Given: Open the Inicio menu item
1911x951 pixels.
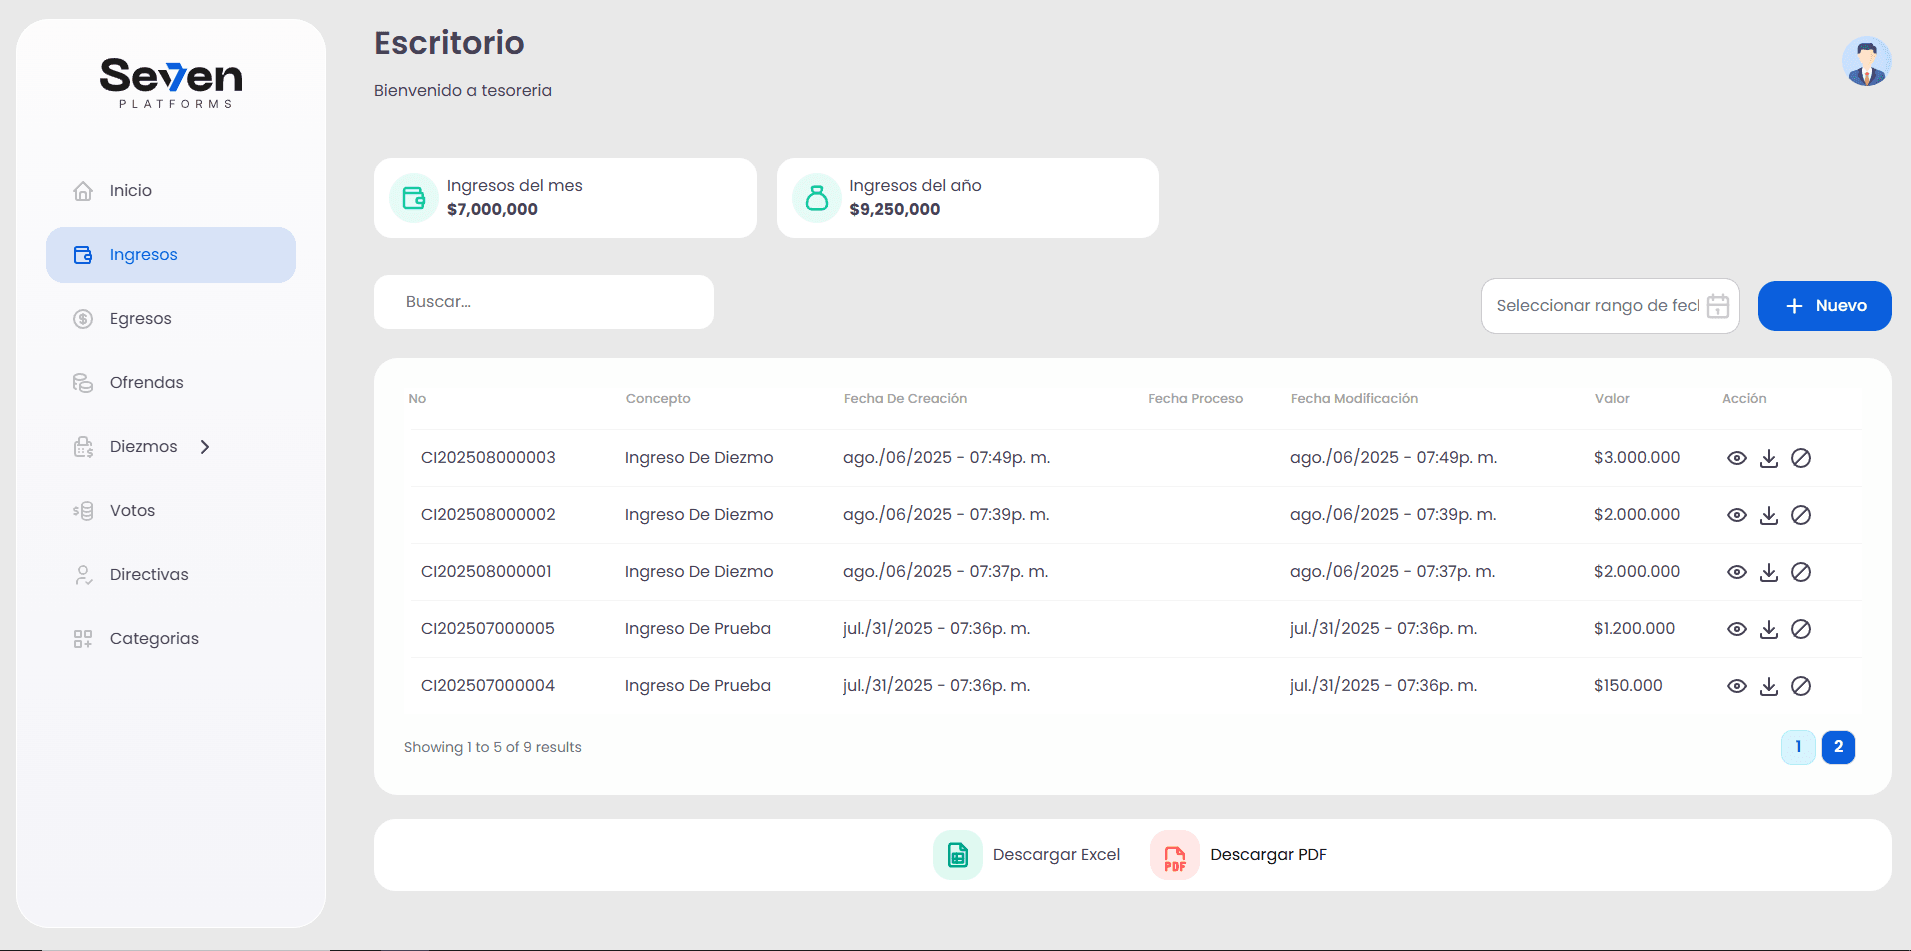Looking at the screenshot, I should (x=171, y=191).
